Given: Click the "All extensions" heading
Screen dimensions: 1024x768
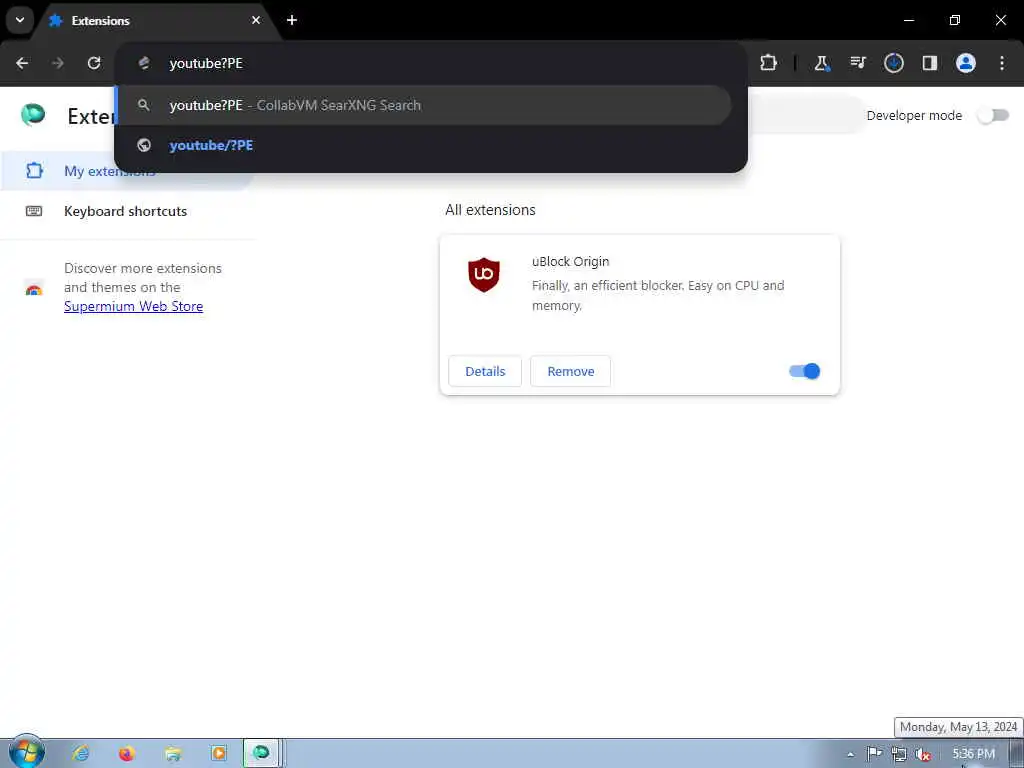Looking at the screenshot, I should coord(490,210).
